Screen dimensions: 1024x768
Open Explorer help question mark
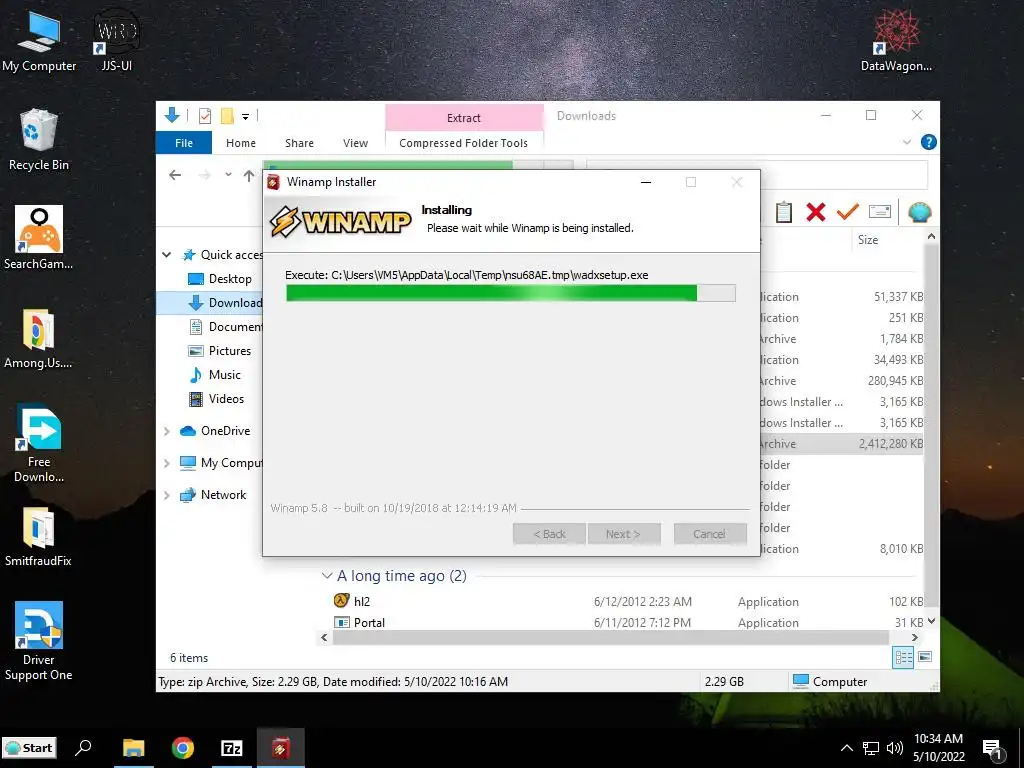click(x=928, y=142)
